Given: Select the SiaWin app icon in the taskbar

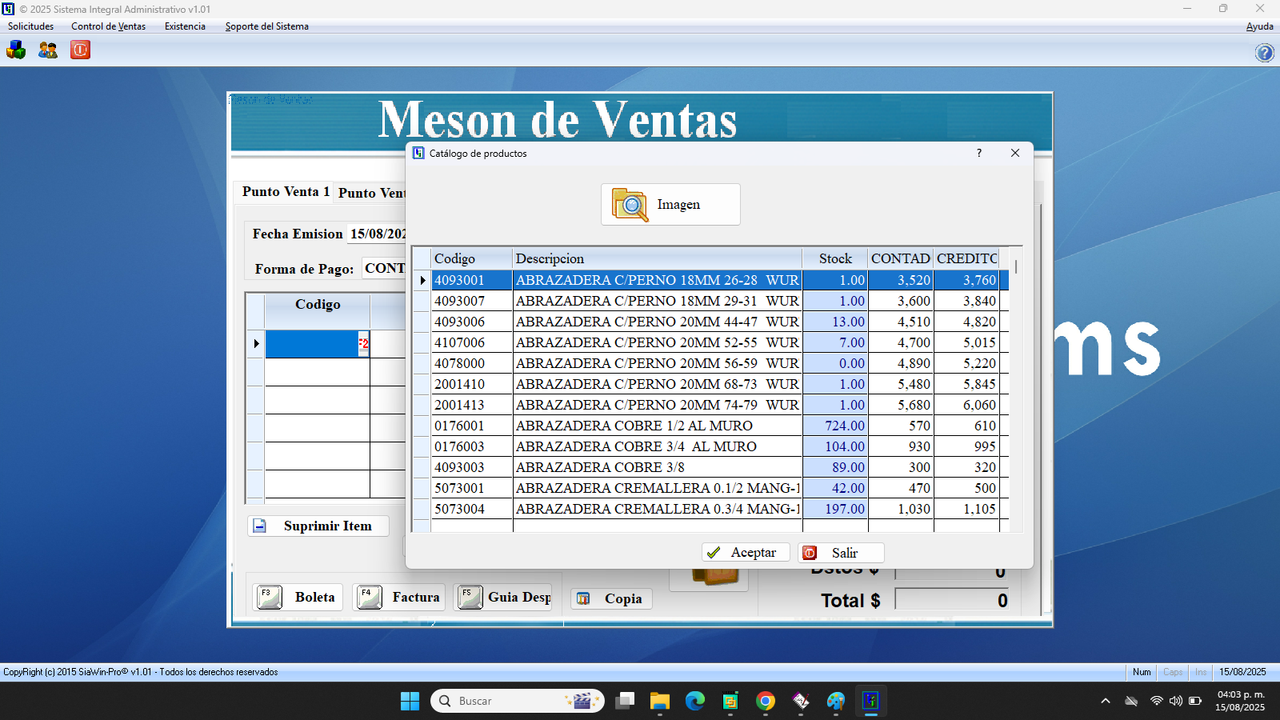Looking at the screenshot, I should tap(869, 700).
